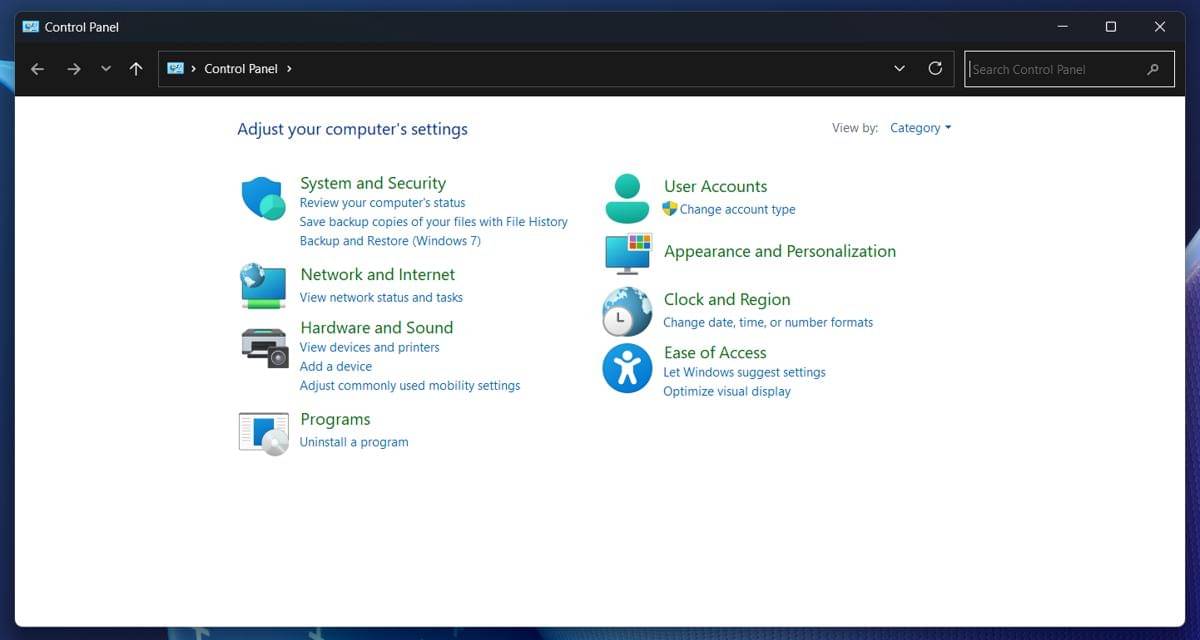Navigate back using the back arrow
Screen dimensions: 1200x640
(x=38, y=69)
